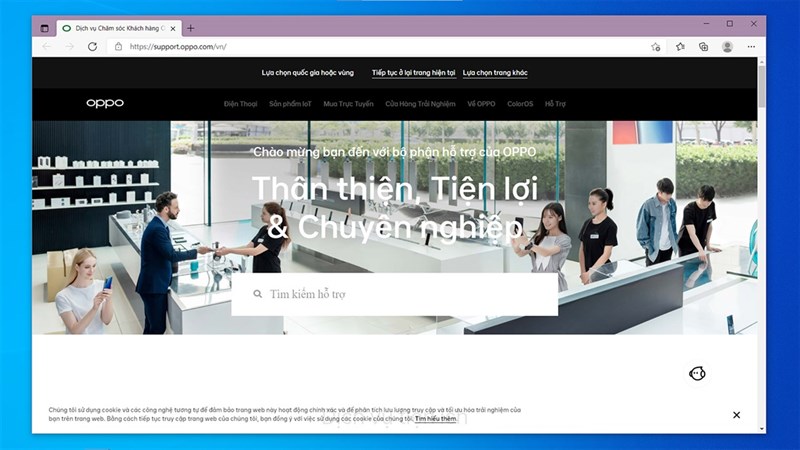Open the Điện Thoại menu
Screen dimensions: 800x450
tap(240, 104)
